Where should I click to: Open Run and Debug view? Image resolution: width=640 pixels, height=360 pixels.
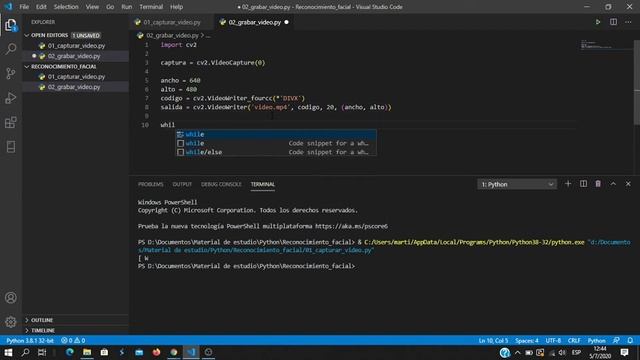click(x=11, y=98)
